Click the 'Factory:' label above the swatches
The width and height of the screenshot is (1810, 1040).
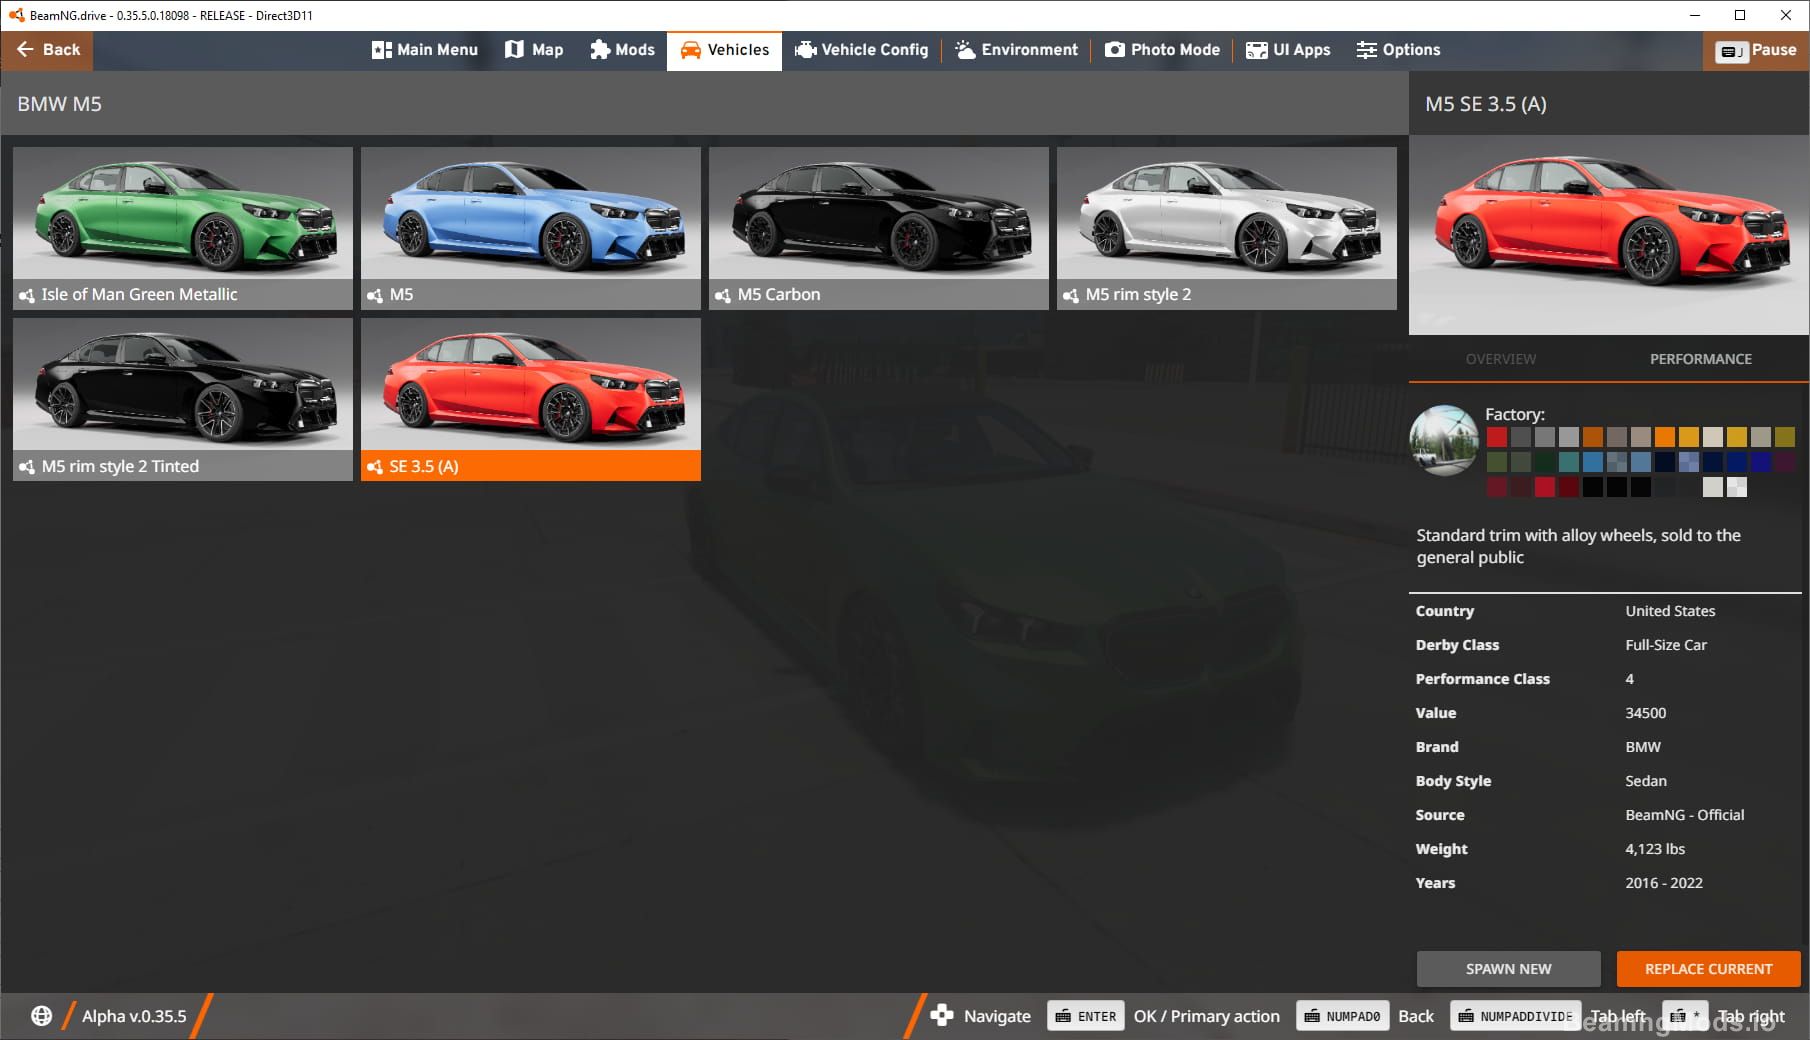pyautogui.click(x=1514, y=414)
